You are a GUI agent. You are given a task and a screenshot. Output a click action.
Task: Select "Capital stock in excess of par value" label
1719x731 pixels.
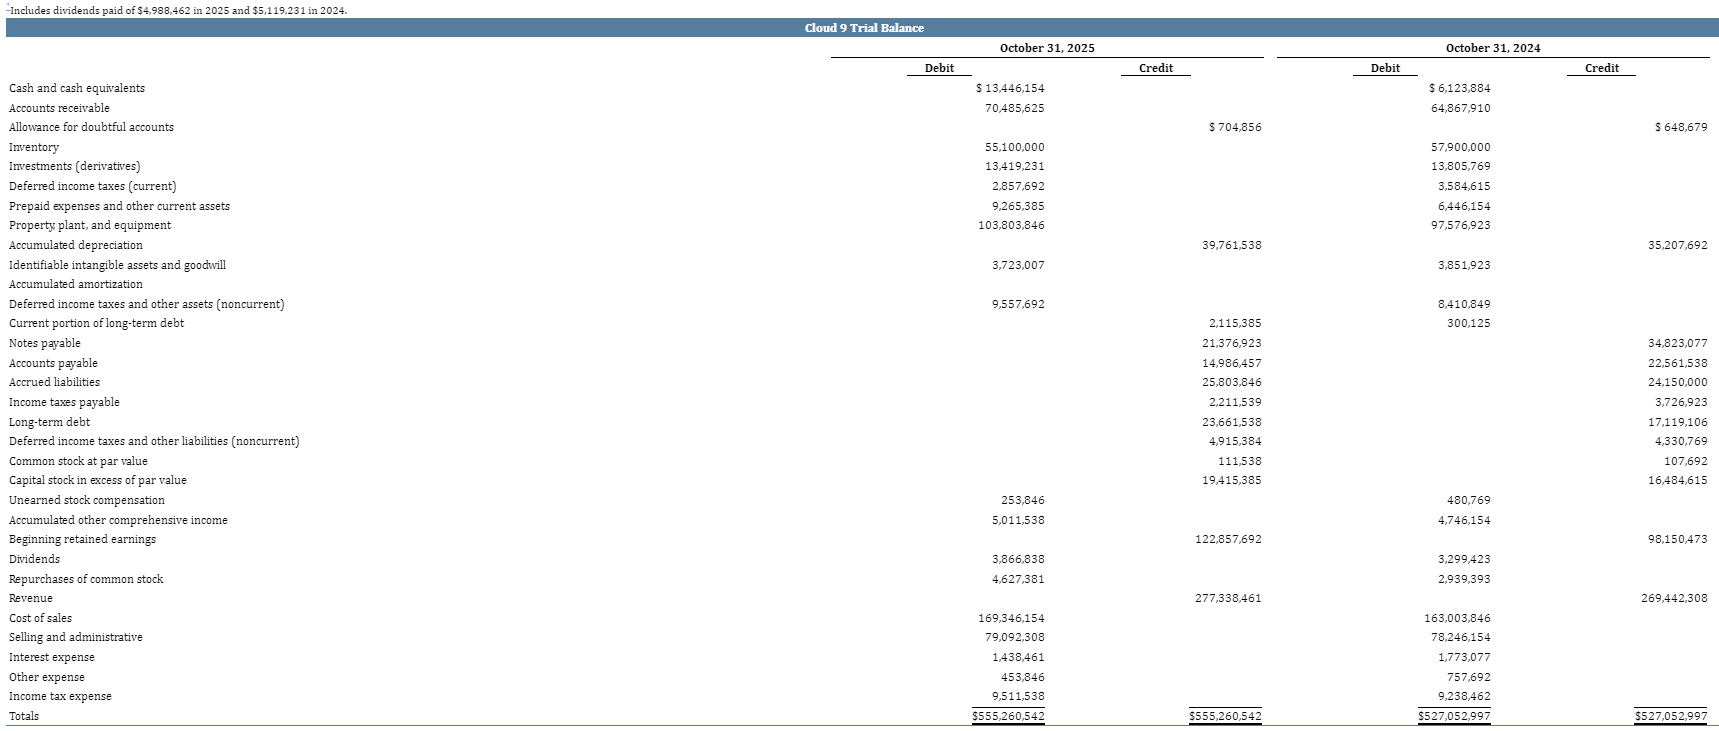[98, 480]
